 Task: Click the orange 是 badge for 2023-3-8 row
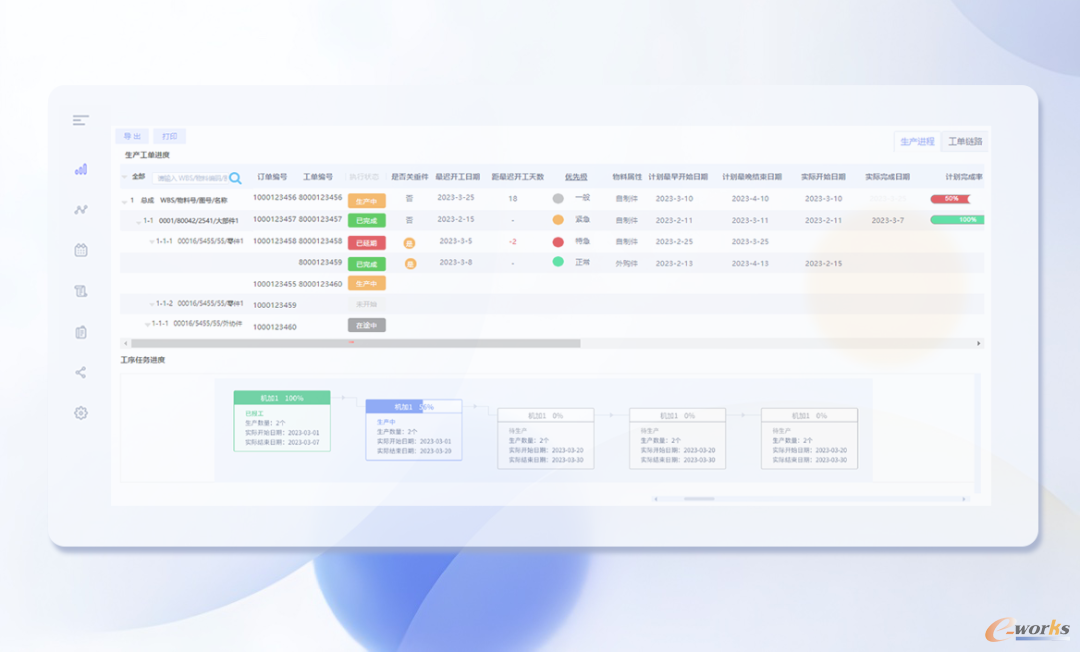coord(411,264)
